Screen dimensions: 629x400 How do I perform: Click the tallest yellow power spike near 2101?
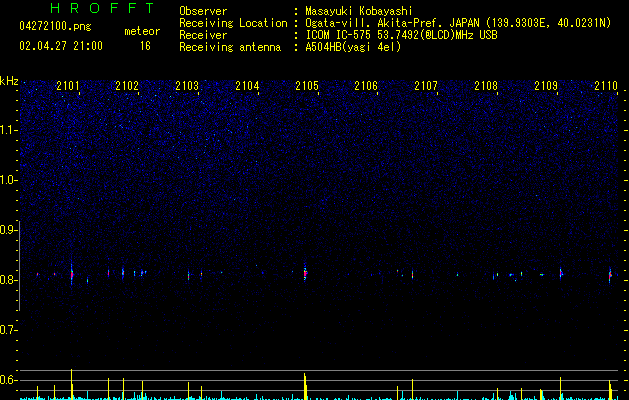point(72,384)
